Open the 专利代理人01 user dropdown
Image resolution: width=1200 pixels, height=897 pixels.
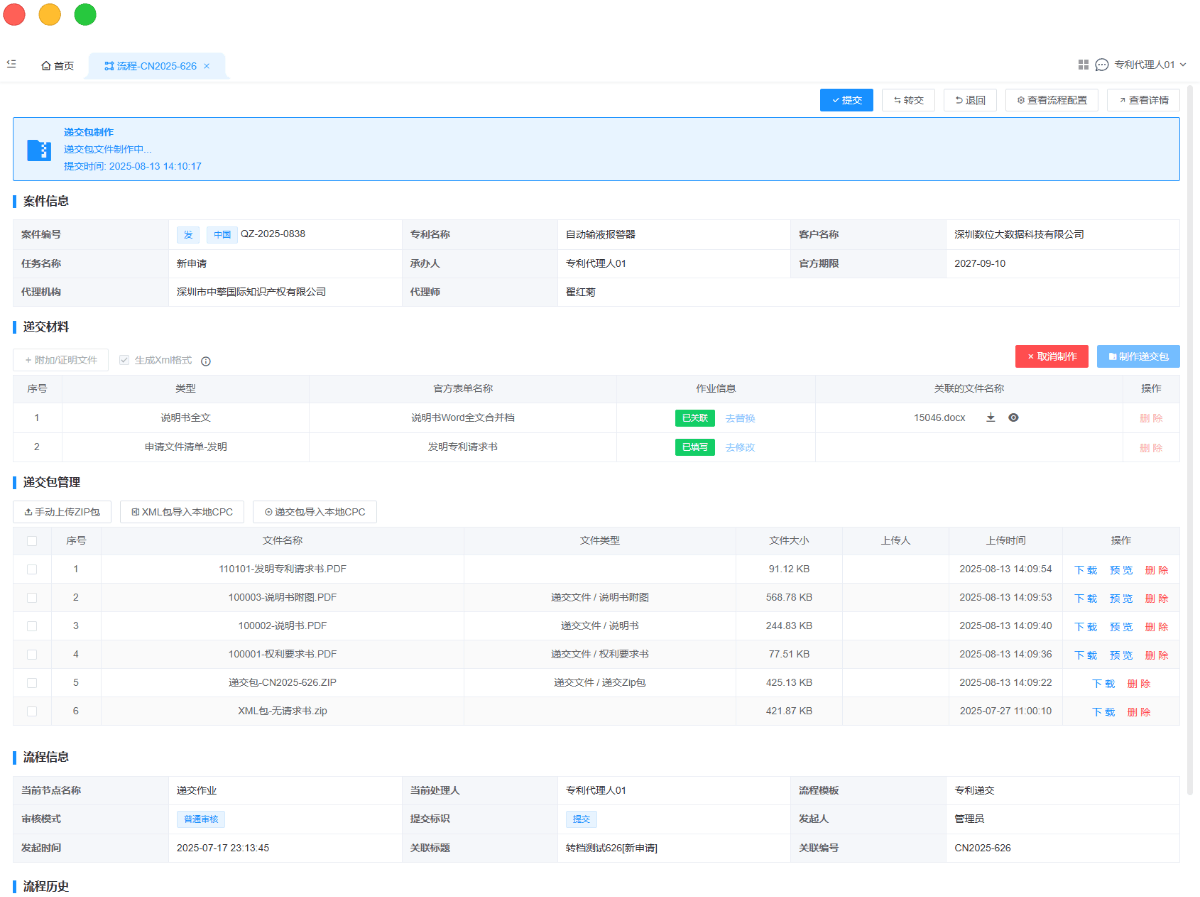[x=1149, y=65]
